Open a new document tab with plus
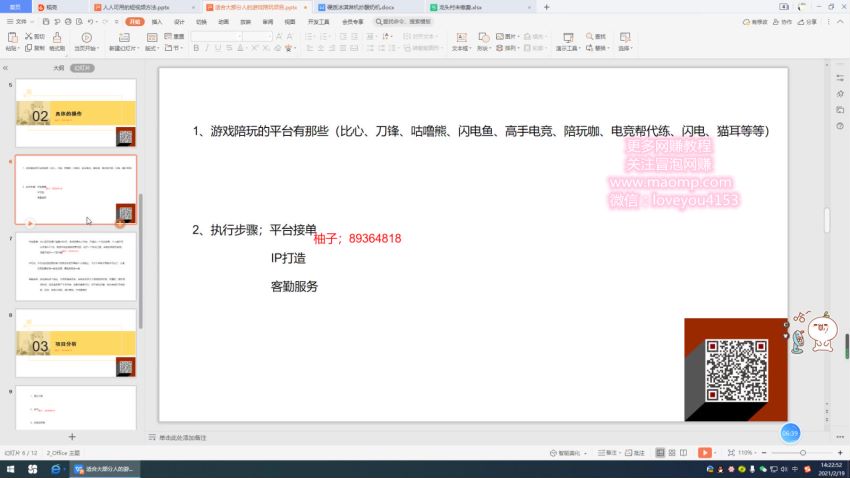 tap(546, 7)
